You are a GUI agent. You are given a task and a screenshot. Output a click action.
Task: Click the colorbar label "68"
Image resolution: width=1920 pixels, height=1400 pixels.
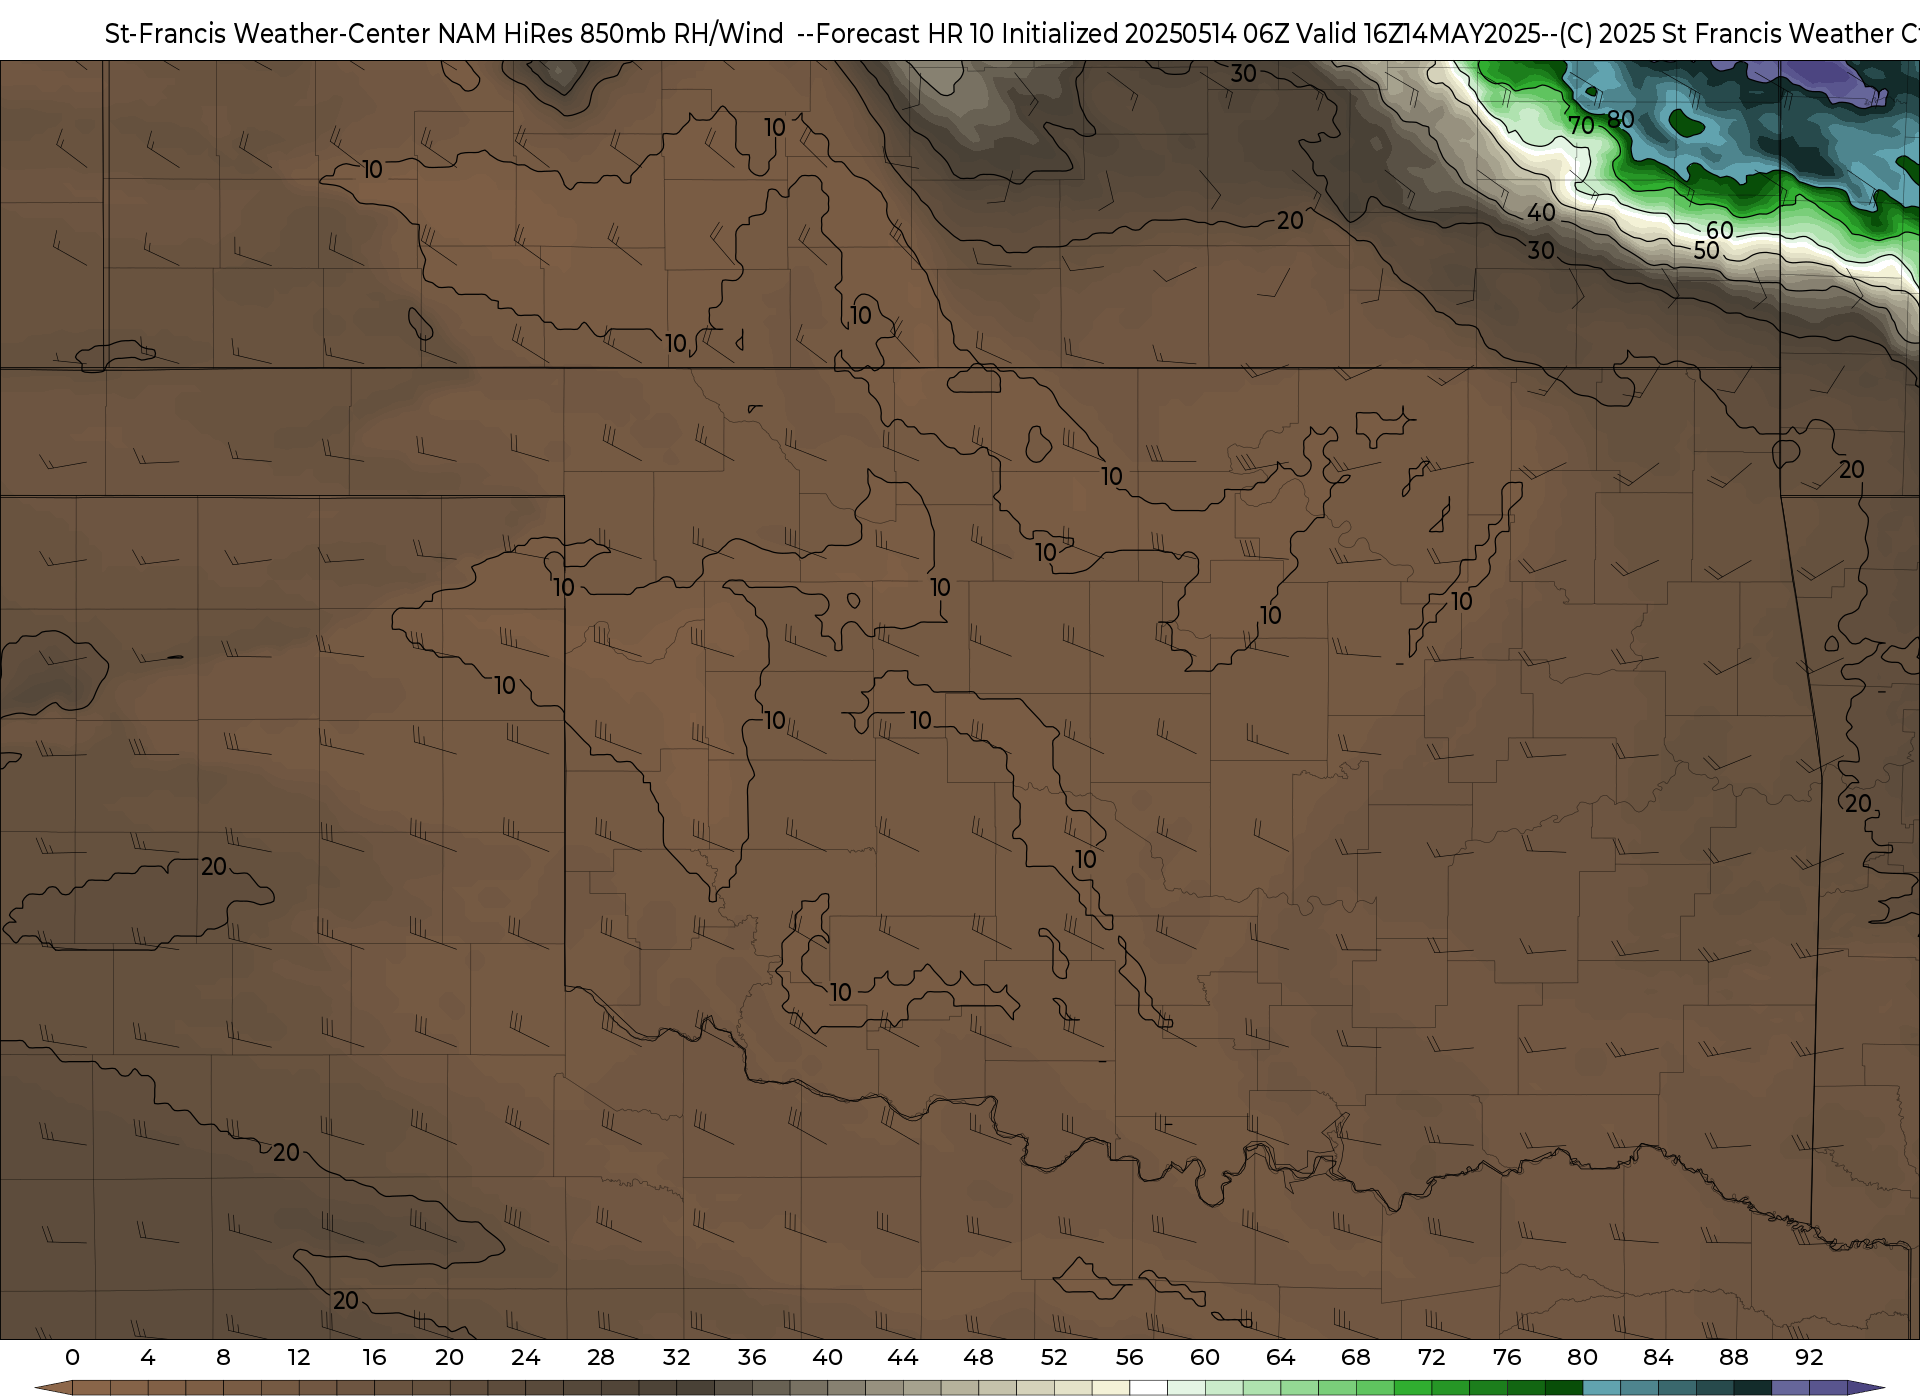coord(1356,1357)
